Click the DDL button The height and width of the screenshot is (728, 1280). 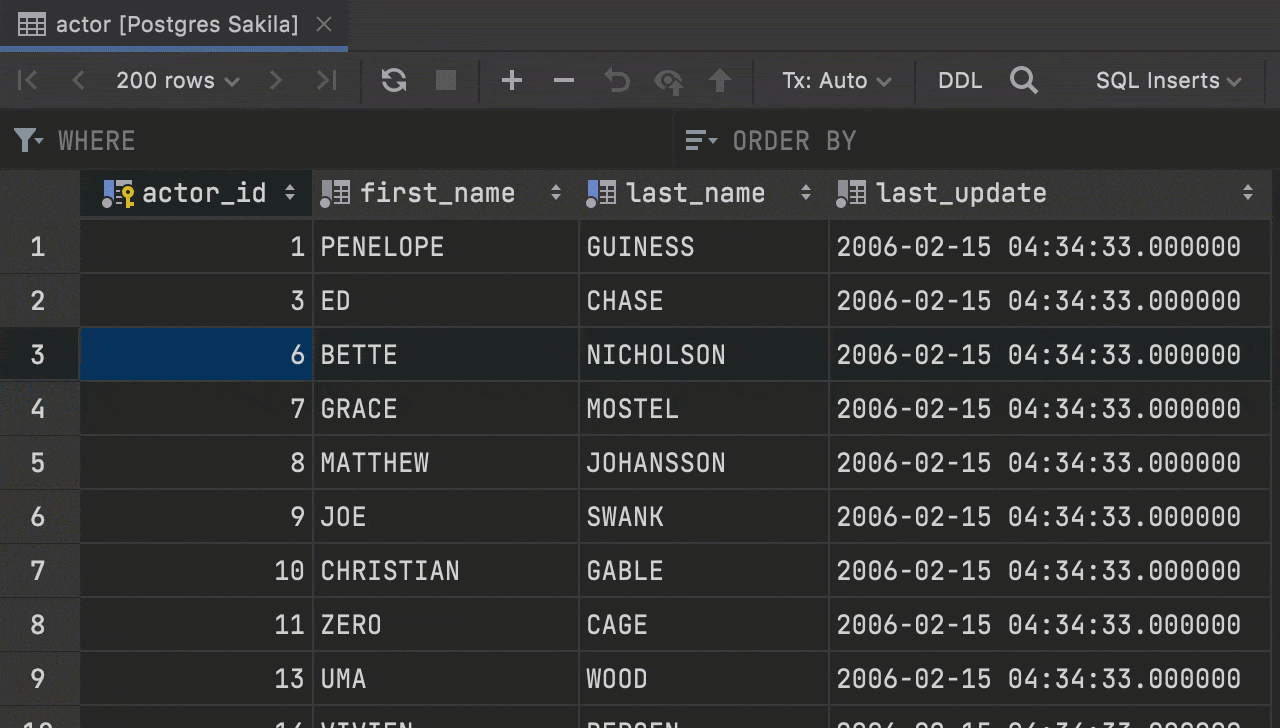click(960, 81)
